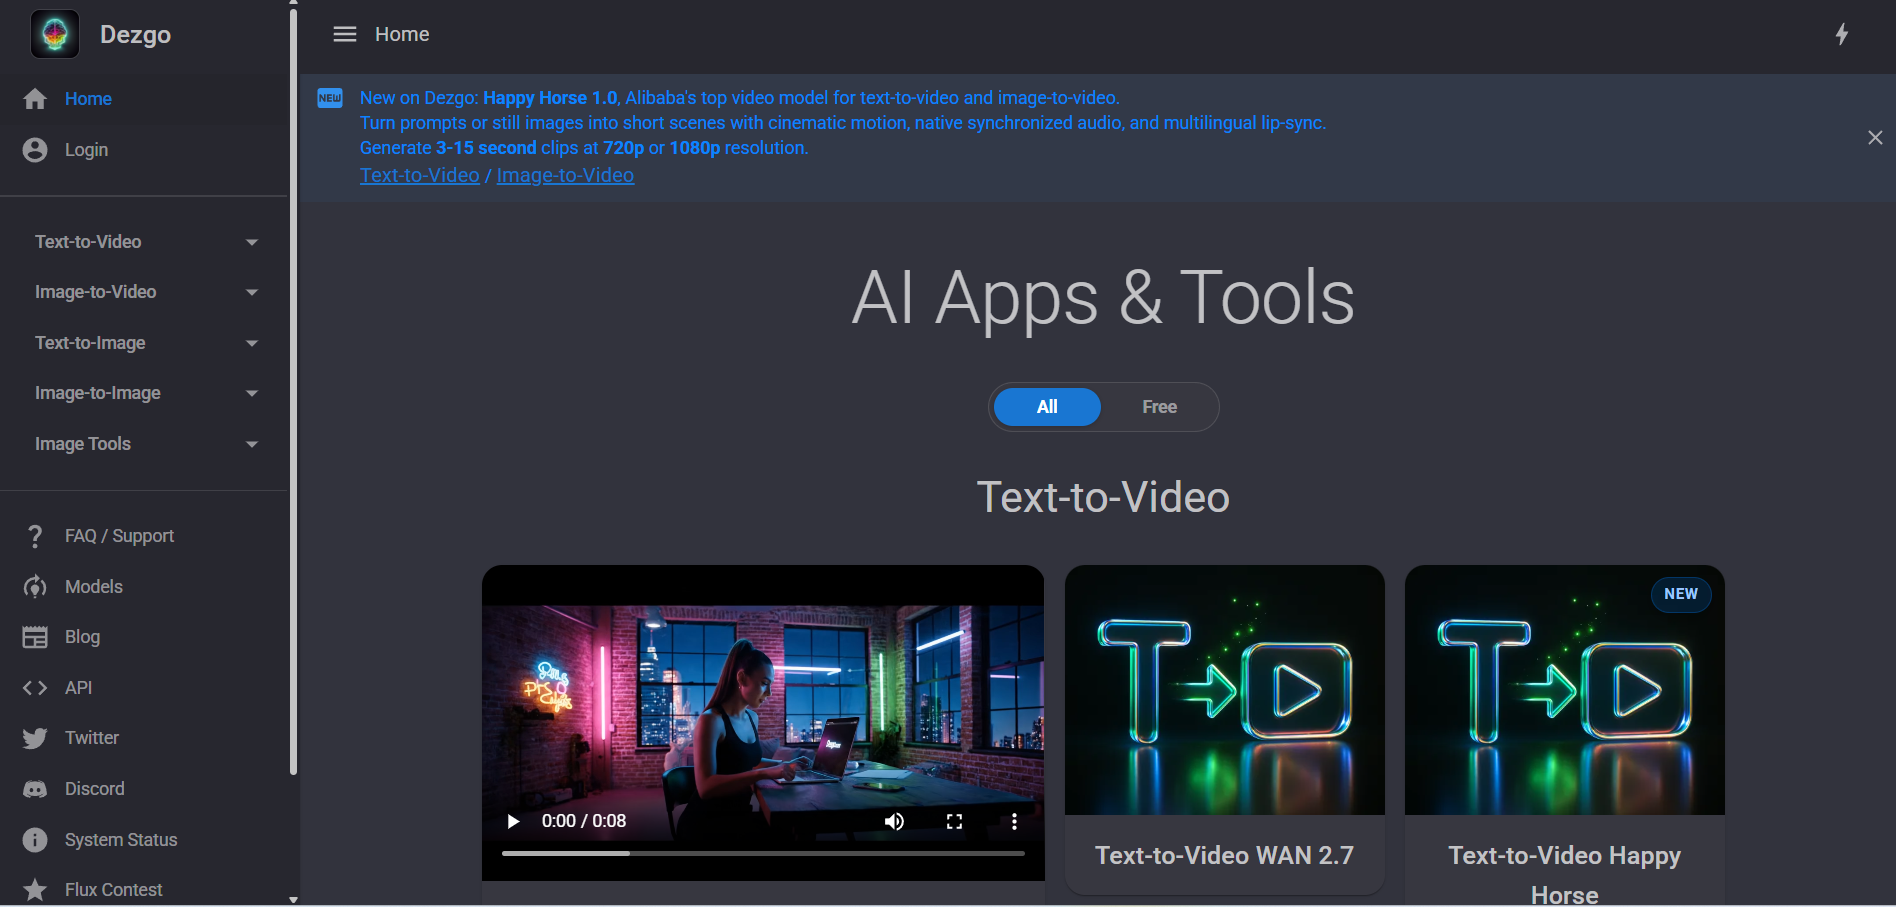
Task: Open the hamburger menu icon
Action: point(345,34)
